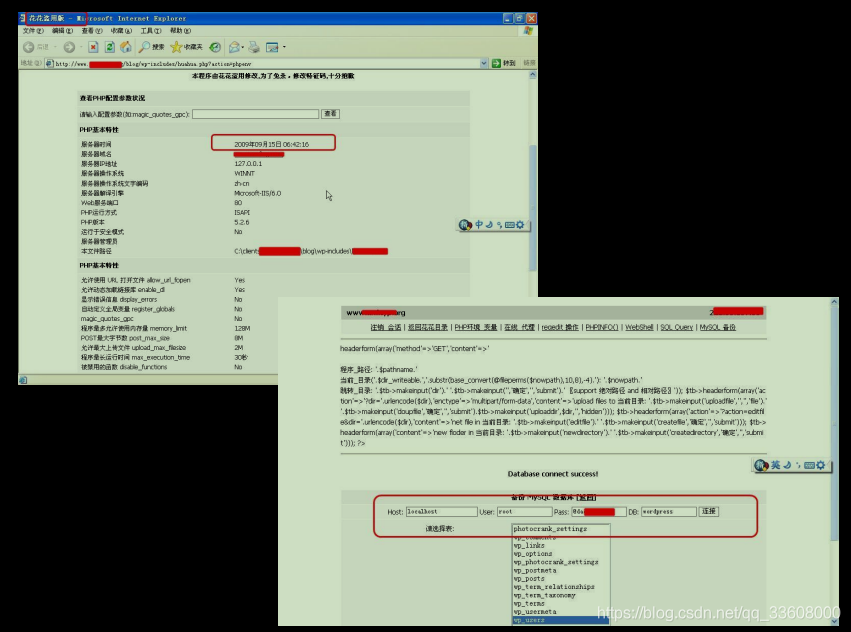
Task: Click the 连接 connect button in MySQL form
Action: tap(709, 511)
